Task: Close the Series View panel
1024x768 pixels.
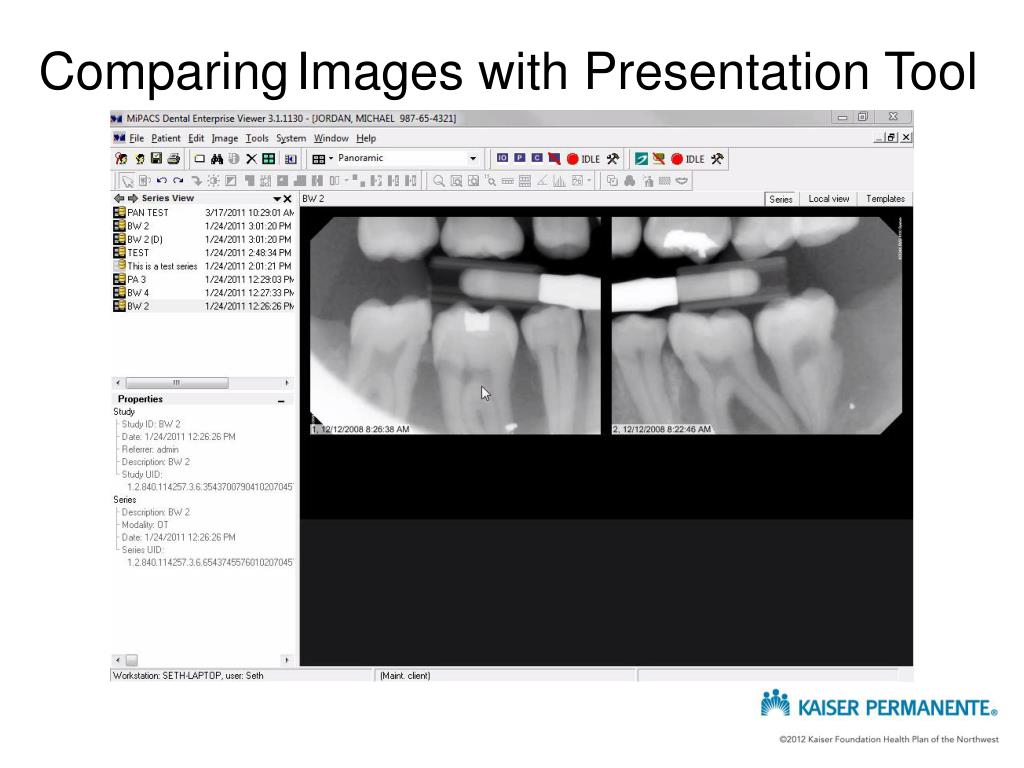Action: coord(287,199)
